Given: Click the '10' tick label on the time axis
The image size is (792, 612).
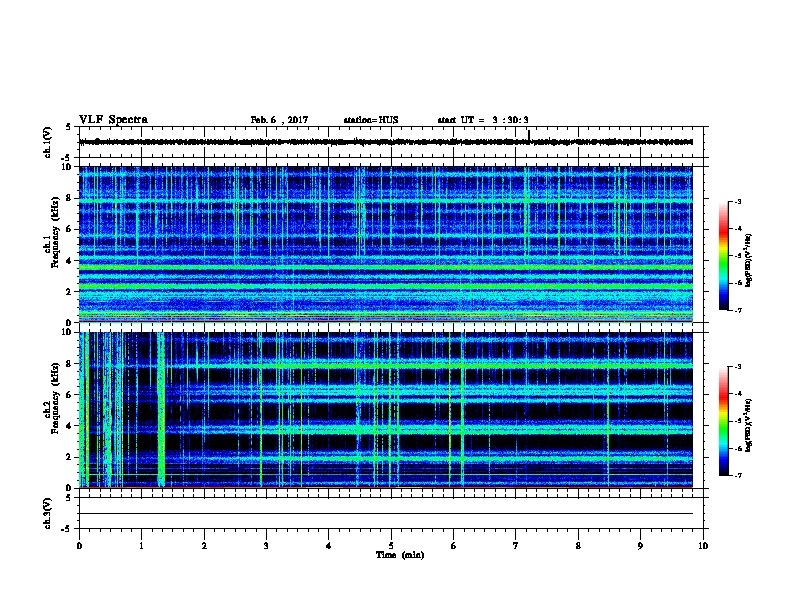Looking at the screenshot, I should [x=703, y=545].
